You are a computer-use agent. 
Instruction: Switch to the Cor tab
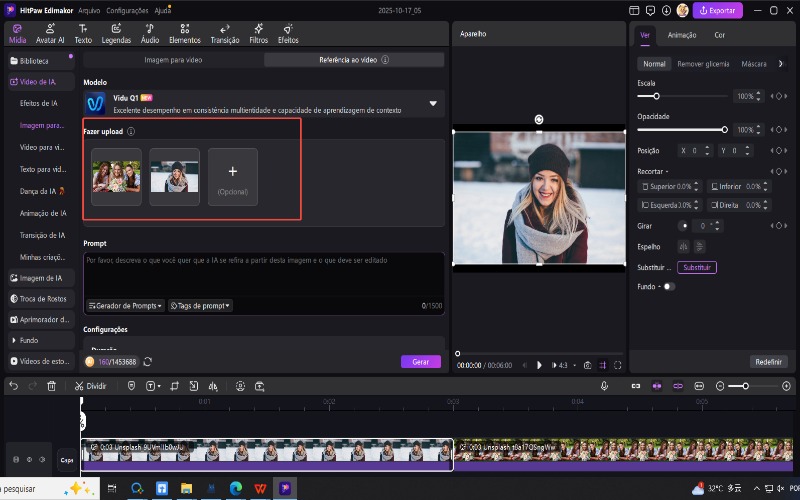(719, 35)
